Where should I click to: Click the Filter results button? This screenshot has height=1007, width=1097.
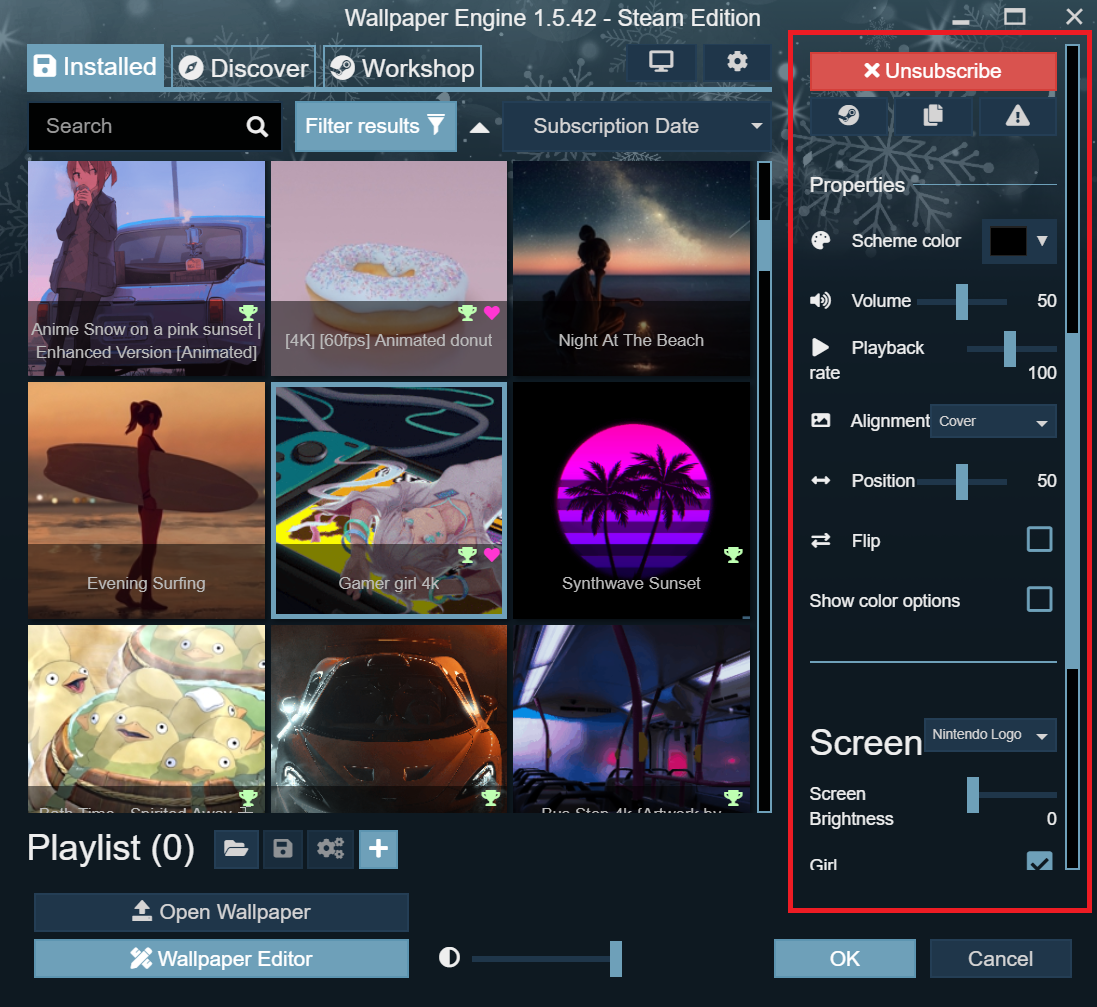[x=376, y=127]
